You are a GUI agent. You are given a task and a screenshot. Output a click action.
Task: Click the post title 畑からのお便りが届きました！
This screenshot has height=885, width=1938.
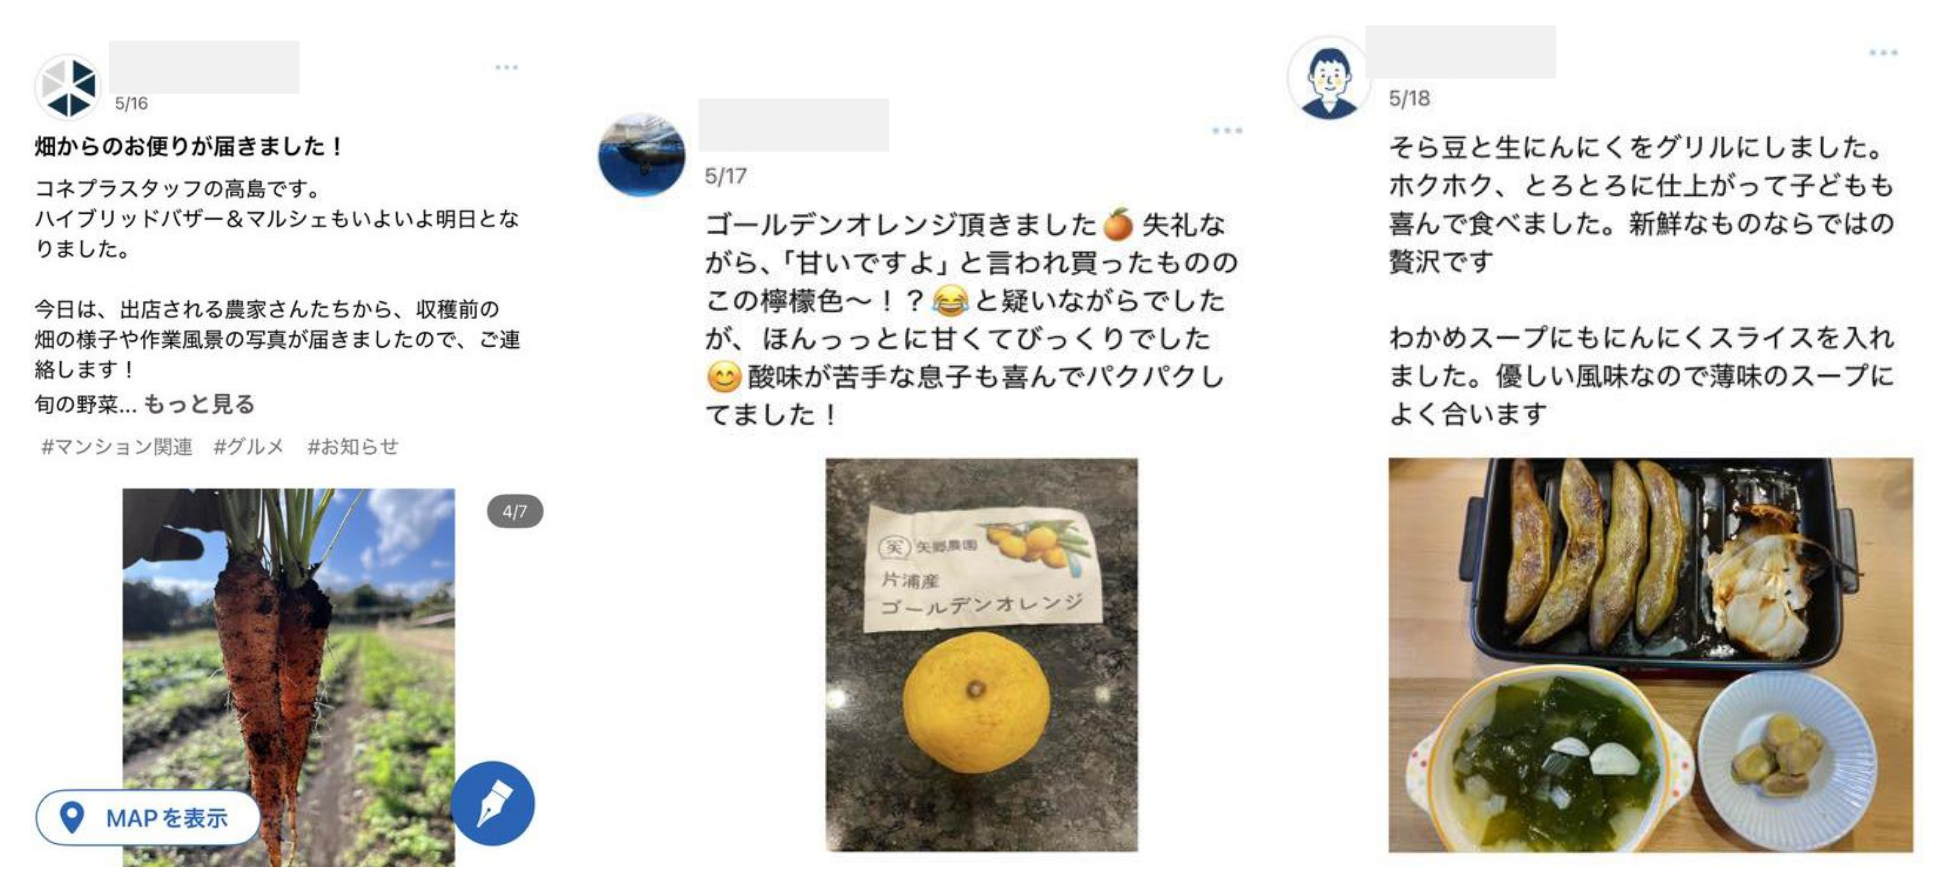(190, 147)
